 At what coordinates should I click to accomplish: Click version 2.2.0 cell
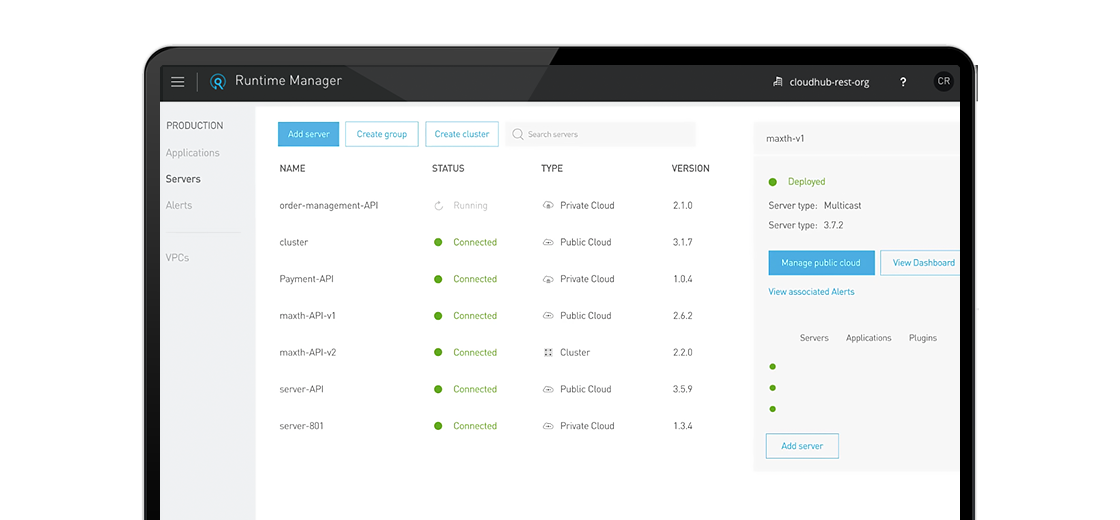click(683, 353)
